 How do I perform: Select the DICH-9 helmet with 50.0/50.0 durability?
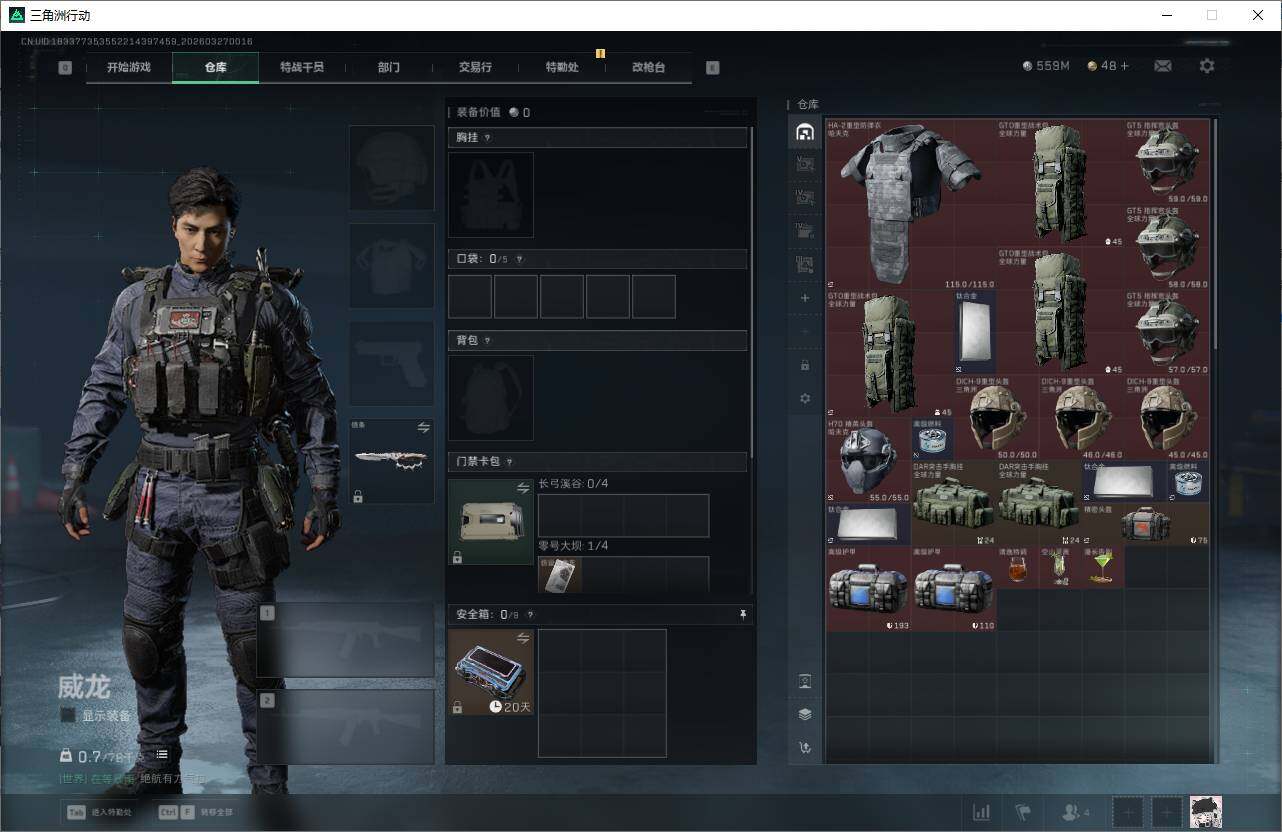tap(997, 417)
